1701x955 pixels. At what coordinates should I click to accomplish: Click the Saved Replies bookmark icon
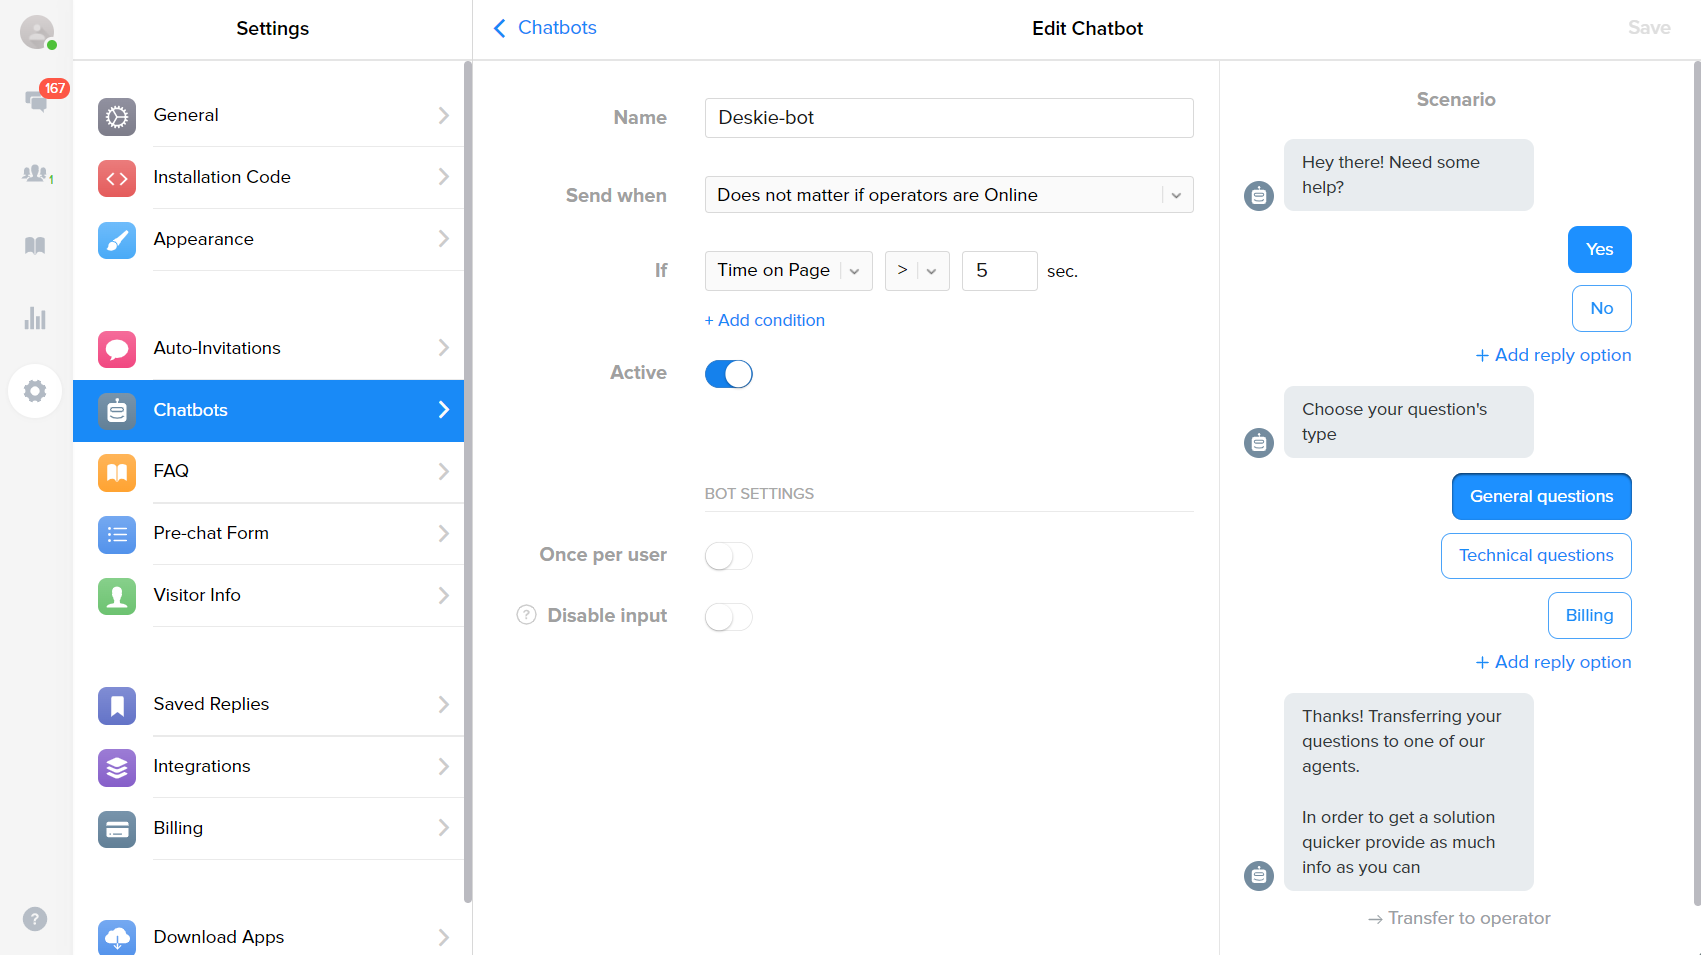(117, 706)
